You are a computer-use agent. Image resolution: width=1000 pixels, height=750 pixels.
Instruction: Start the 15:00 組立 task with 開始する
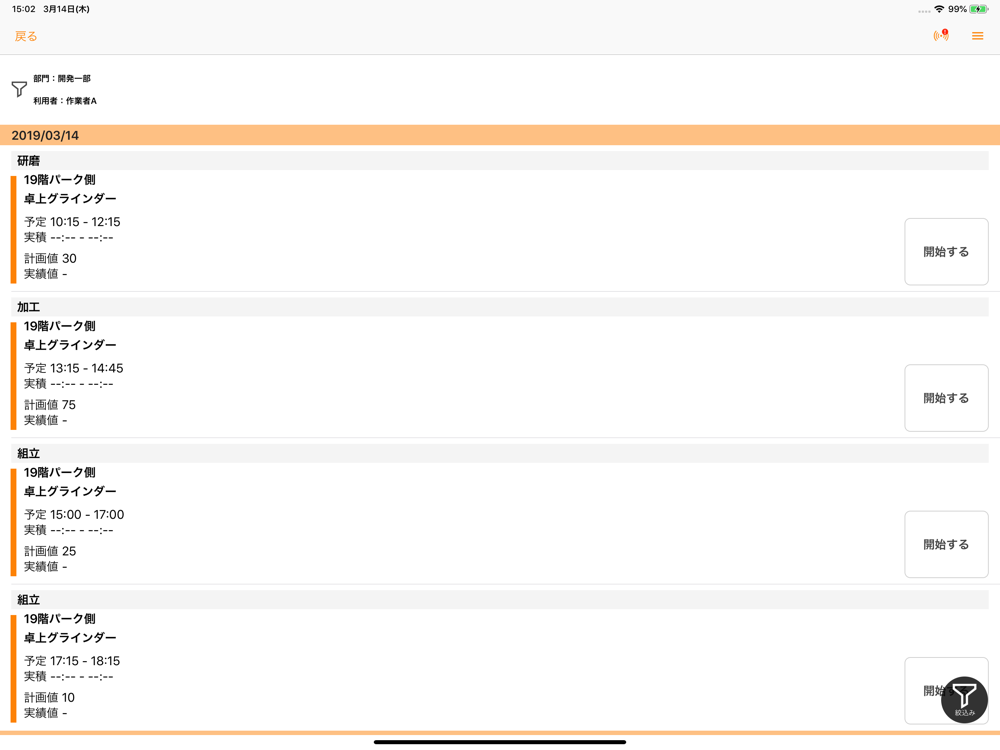(946, 545)
